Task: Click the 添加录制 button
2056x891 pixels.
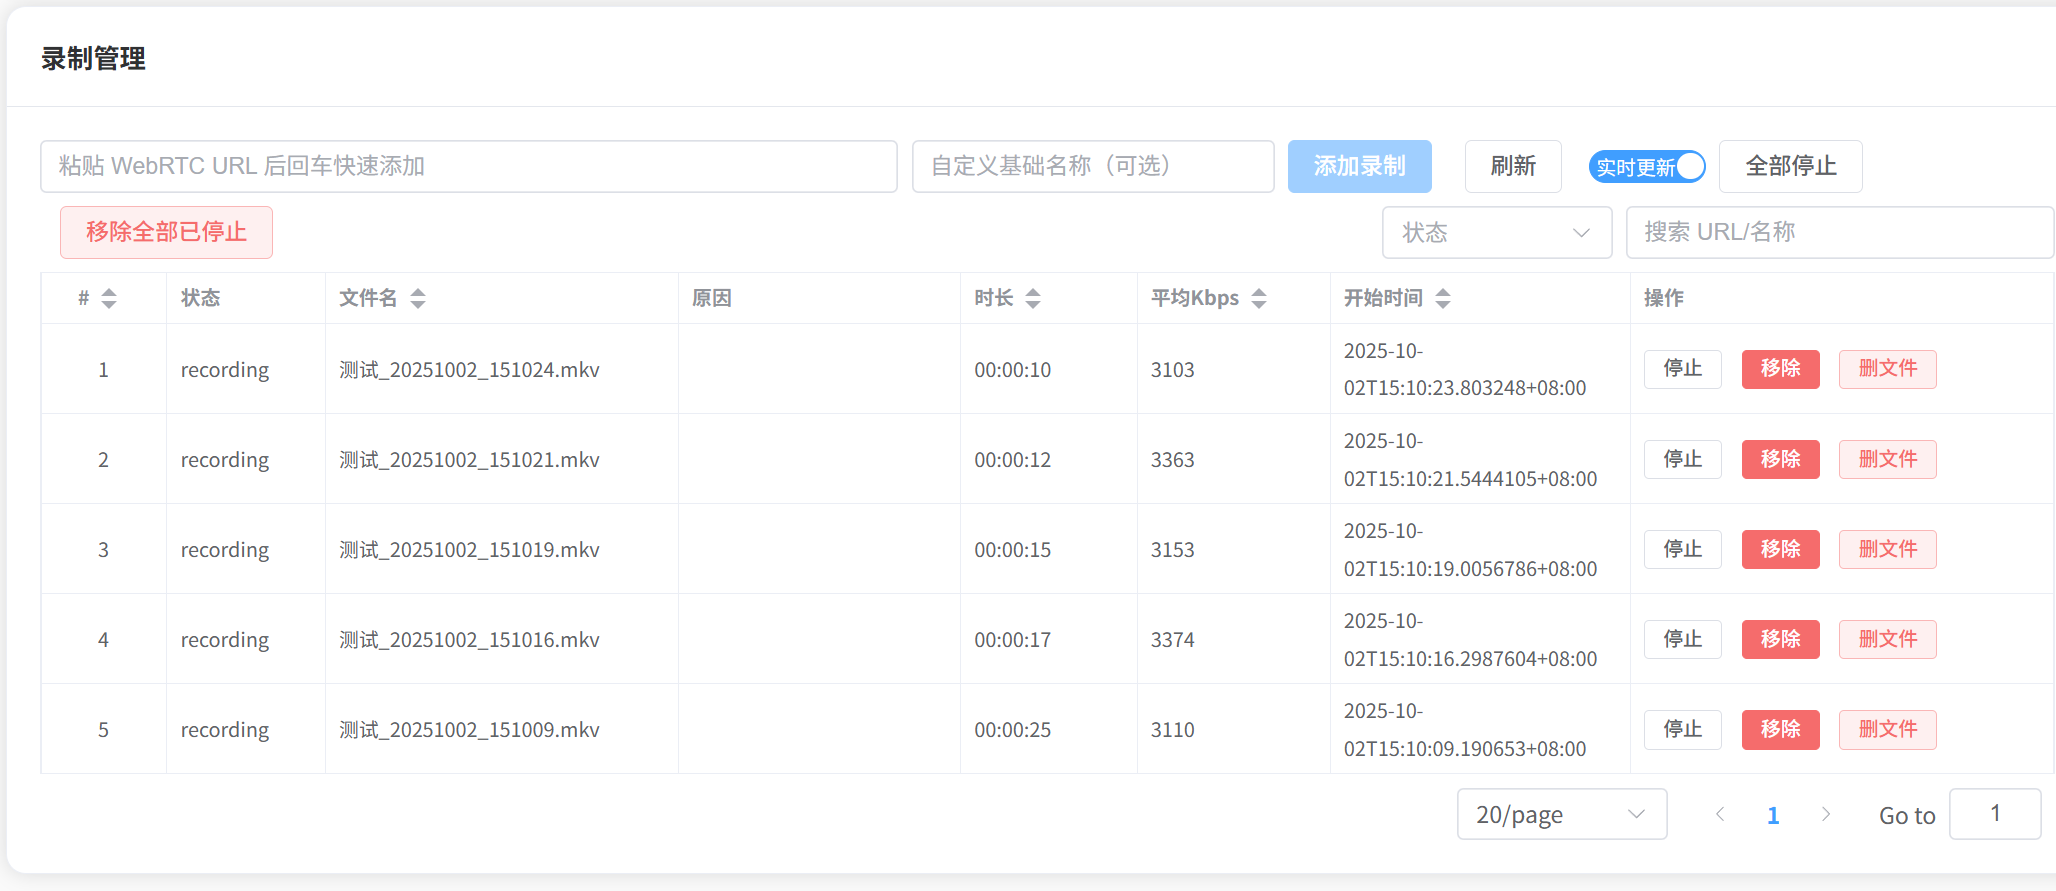Action: pyautogui.click(x=1359, y=166)
